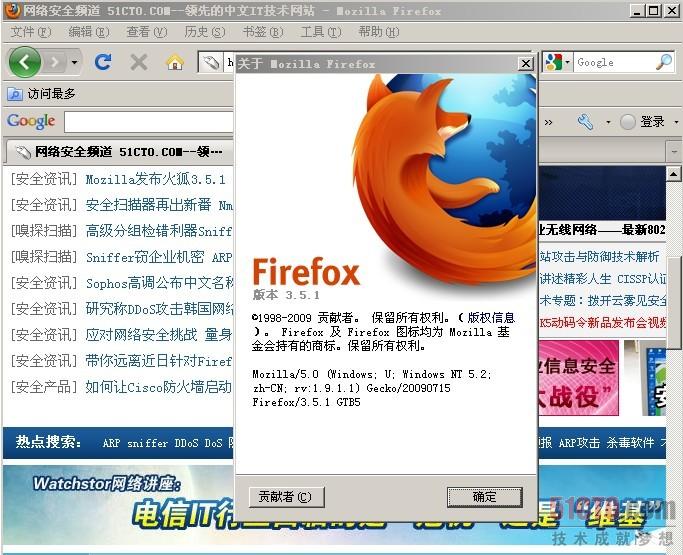Open the 安全扫描器再出新番 article link
Viewport: 683px width, 555px height.
159,205
